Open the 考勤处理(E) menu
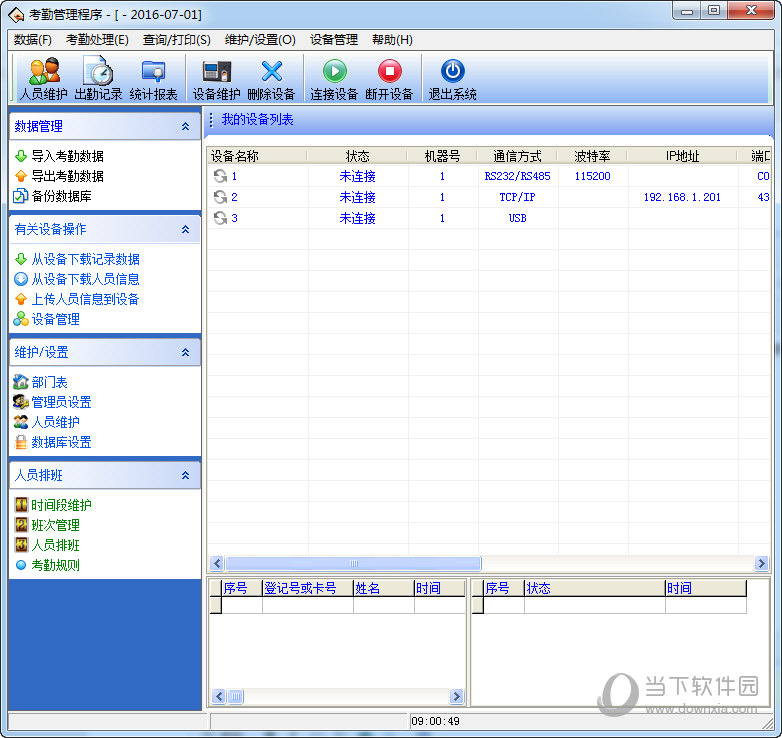Viewport: 782px width, 738px height. click(97, 40)
